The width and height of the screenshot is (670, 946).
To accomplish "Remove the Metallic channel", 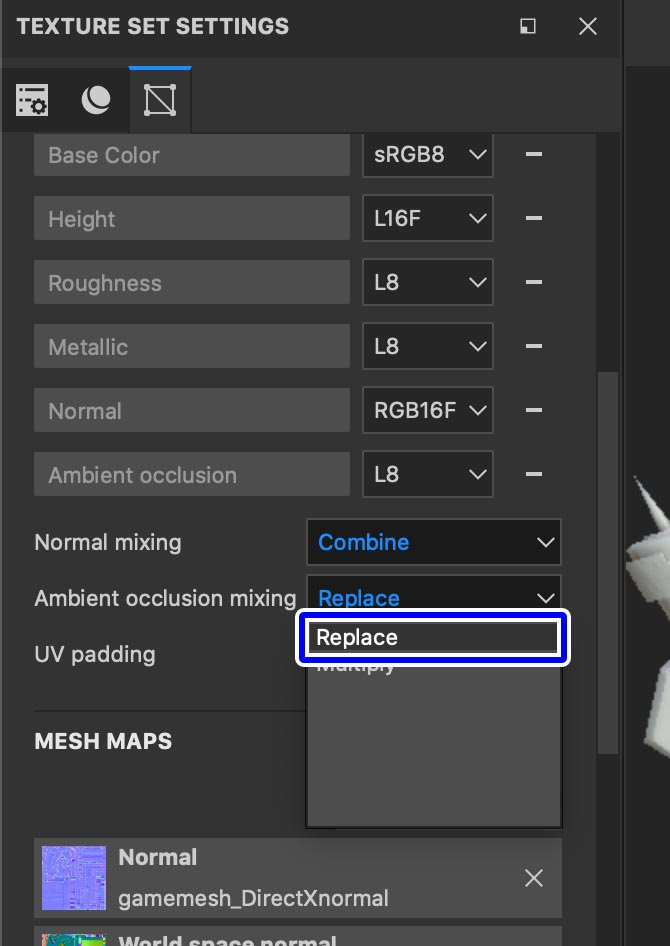I will pyautogui.click(x=533, y=346).
